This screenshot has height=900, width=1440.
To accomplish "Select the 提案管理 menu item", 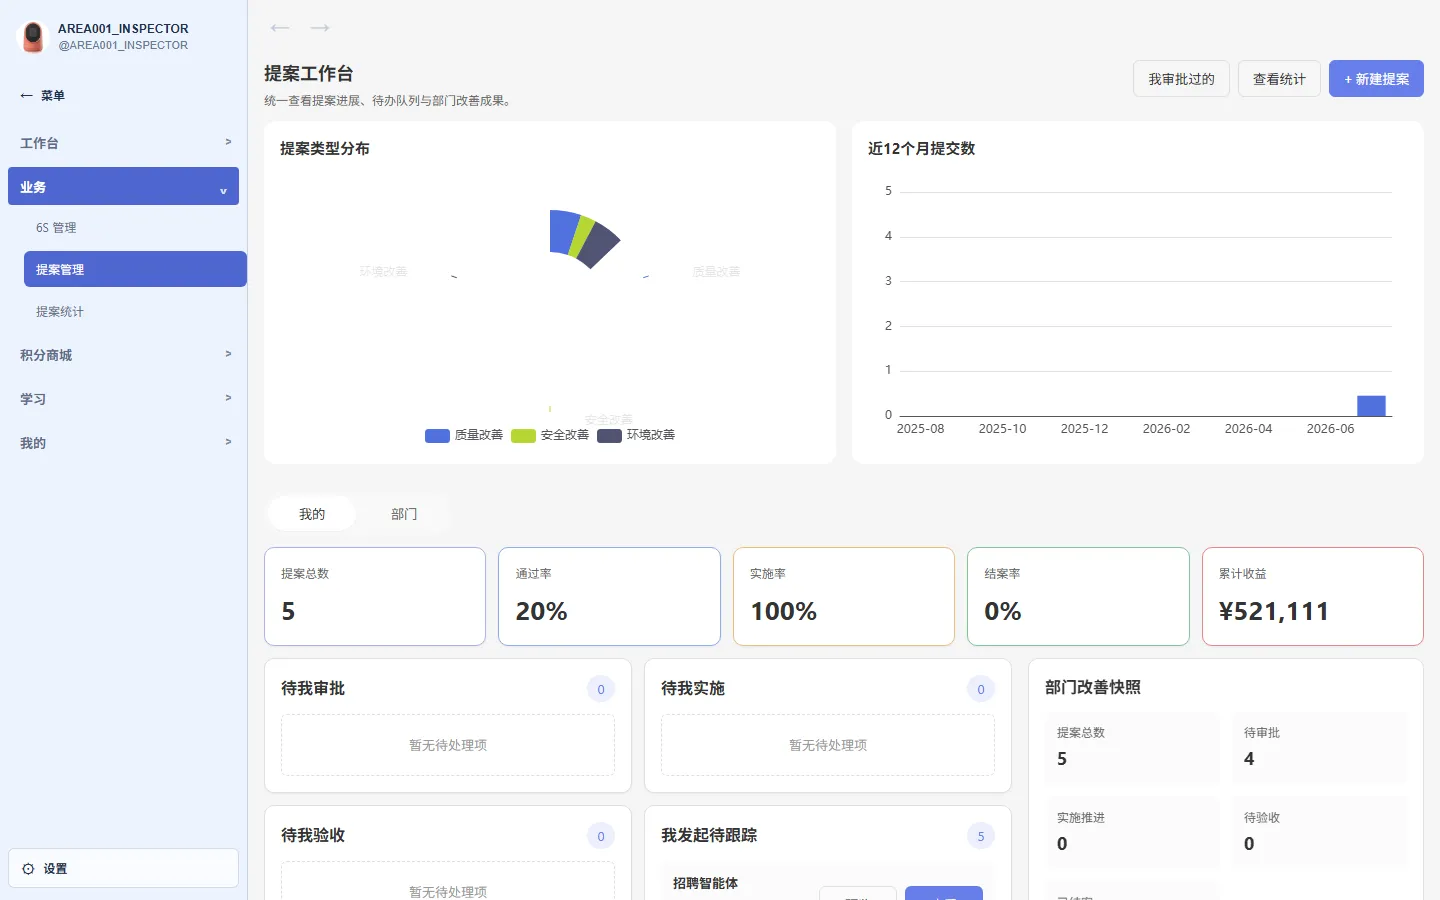I will click(135, 269).
